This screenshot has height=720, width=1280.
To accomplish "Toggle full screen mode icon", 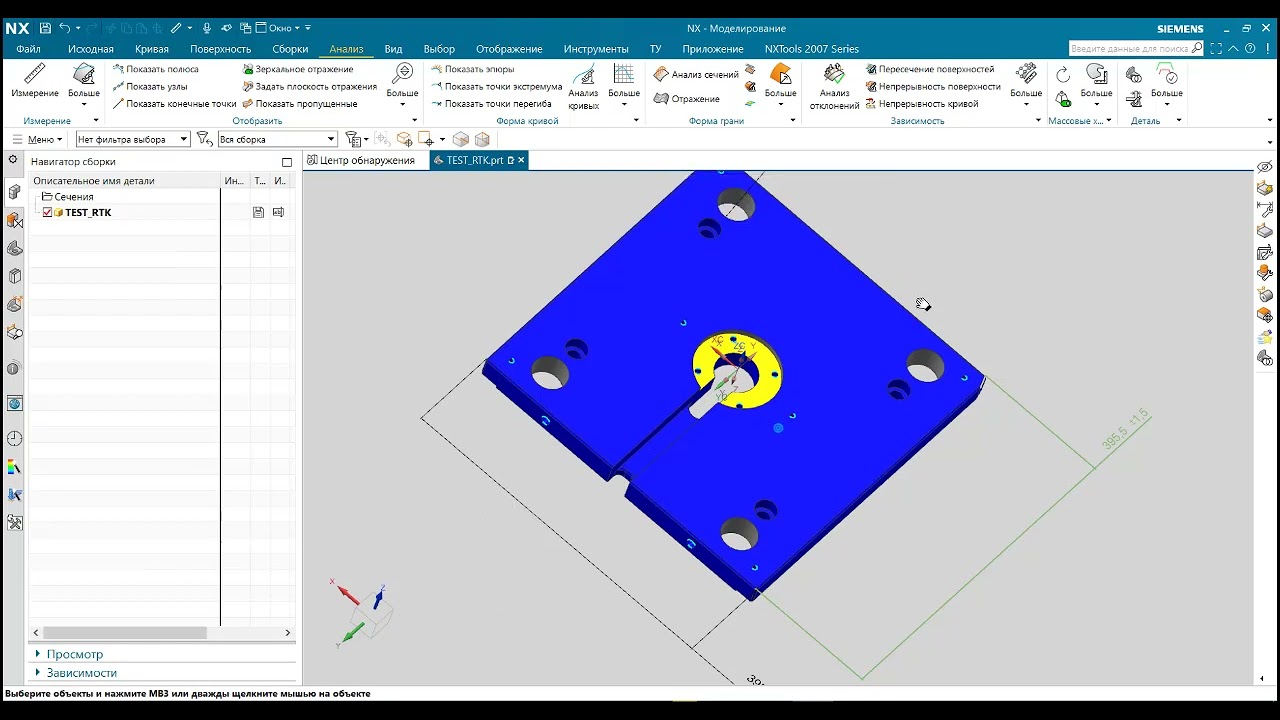I will pos(1216,48).
